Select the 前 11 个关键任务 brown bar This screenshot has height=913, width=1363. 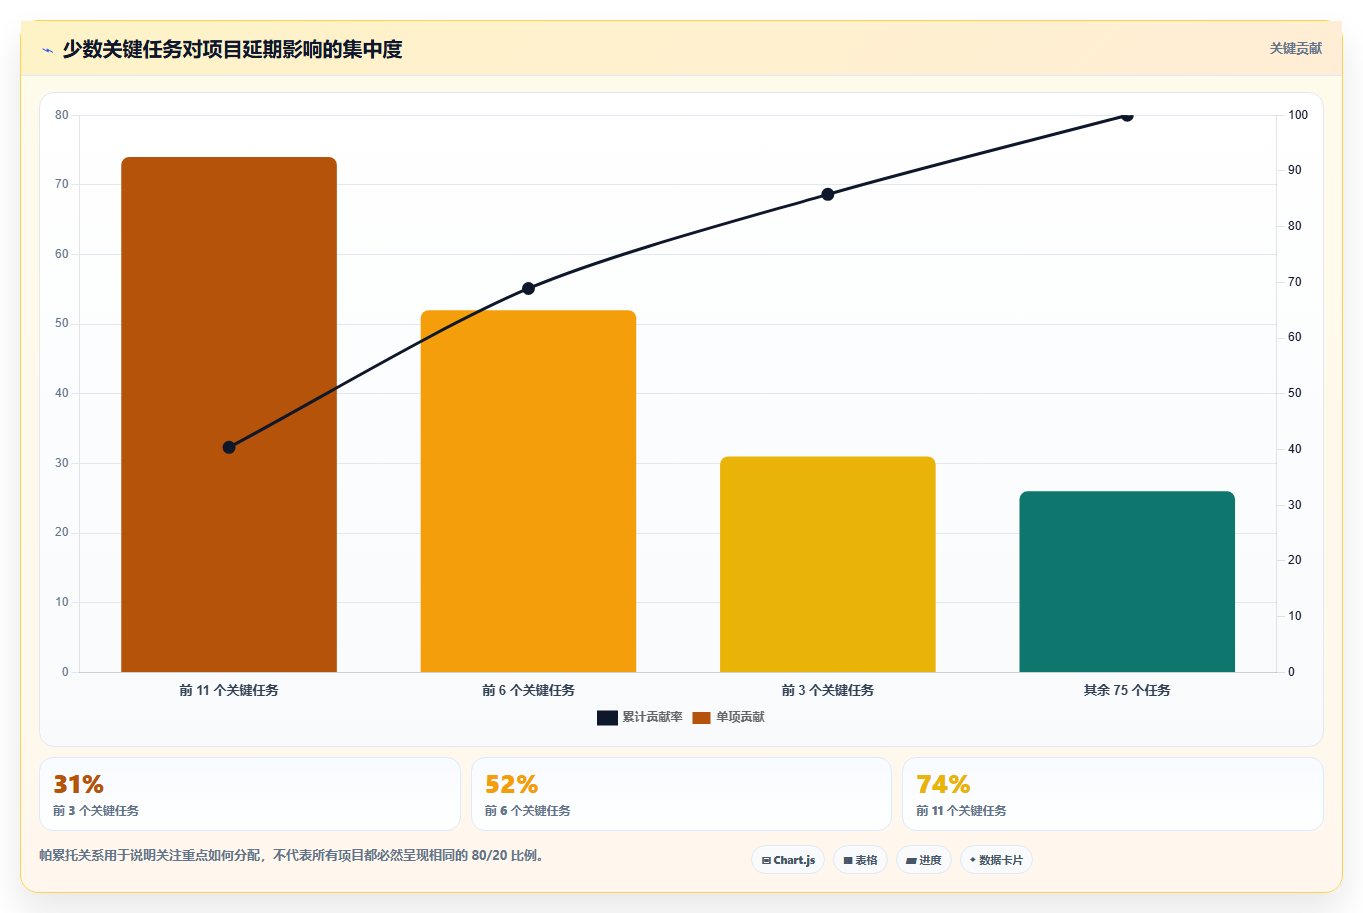pyautogui.click(x=229, y=414)
